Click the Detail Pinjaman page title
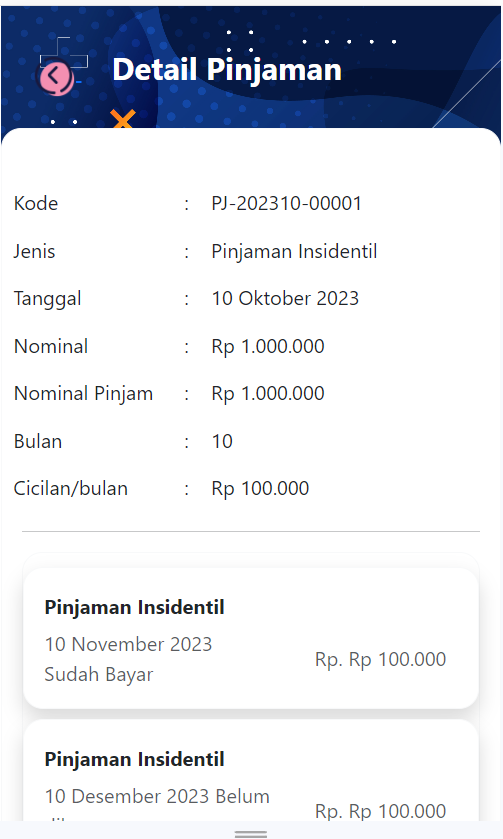Screen dimensions: 503x839 pos(227,70)
